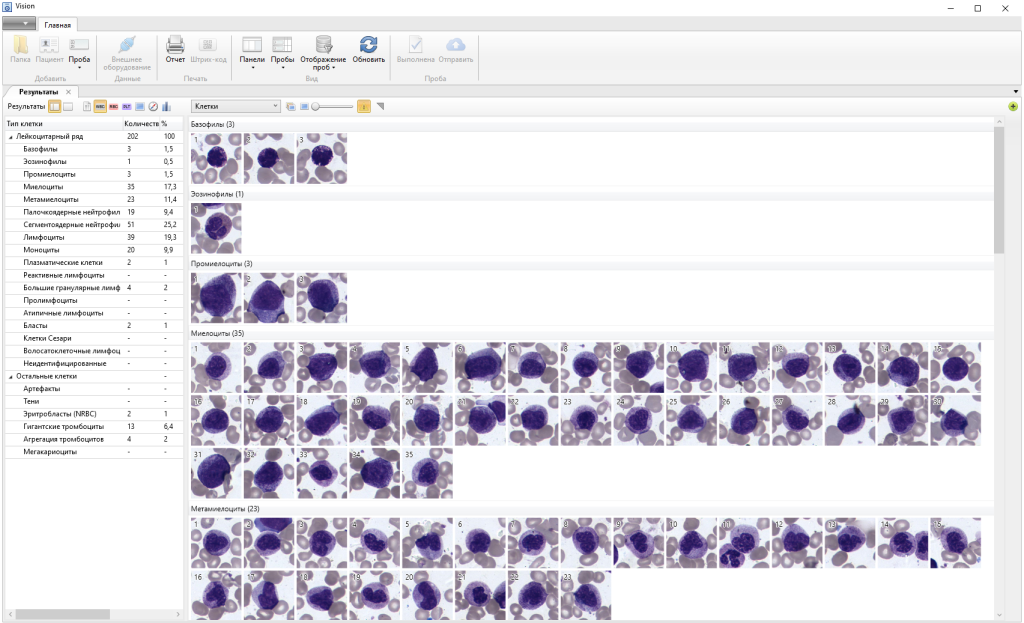Collapse the Лейкоцитарный ряд tree group
Viewport: 1024px width, 623px height.
point(11,136)
